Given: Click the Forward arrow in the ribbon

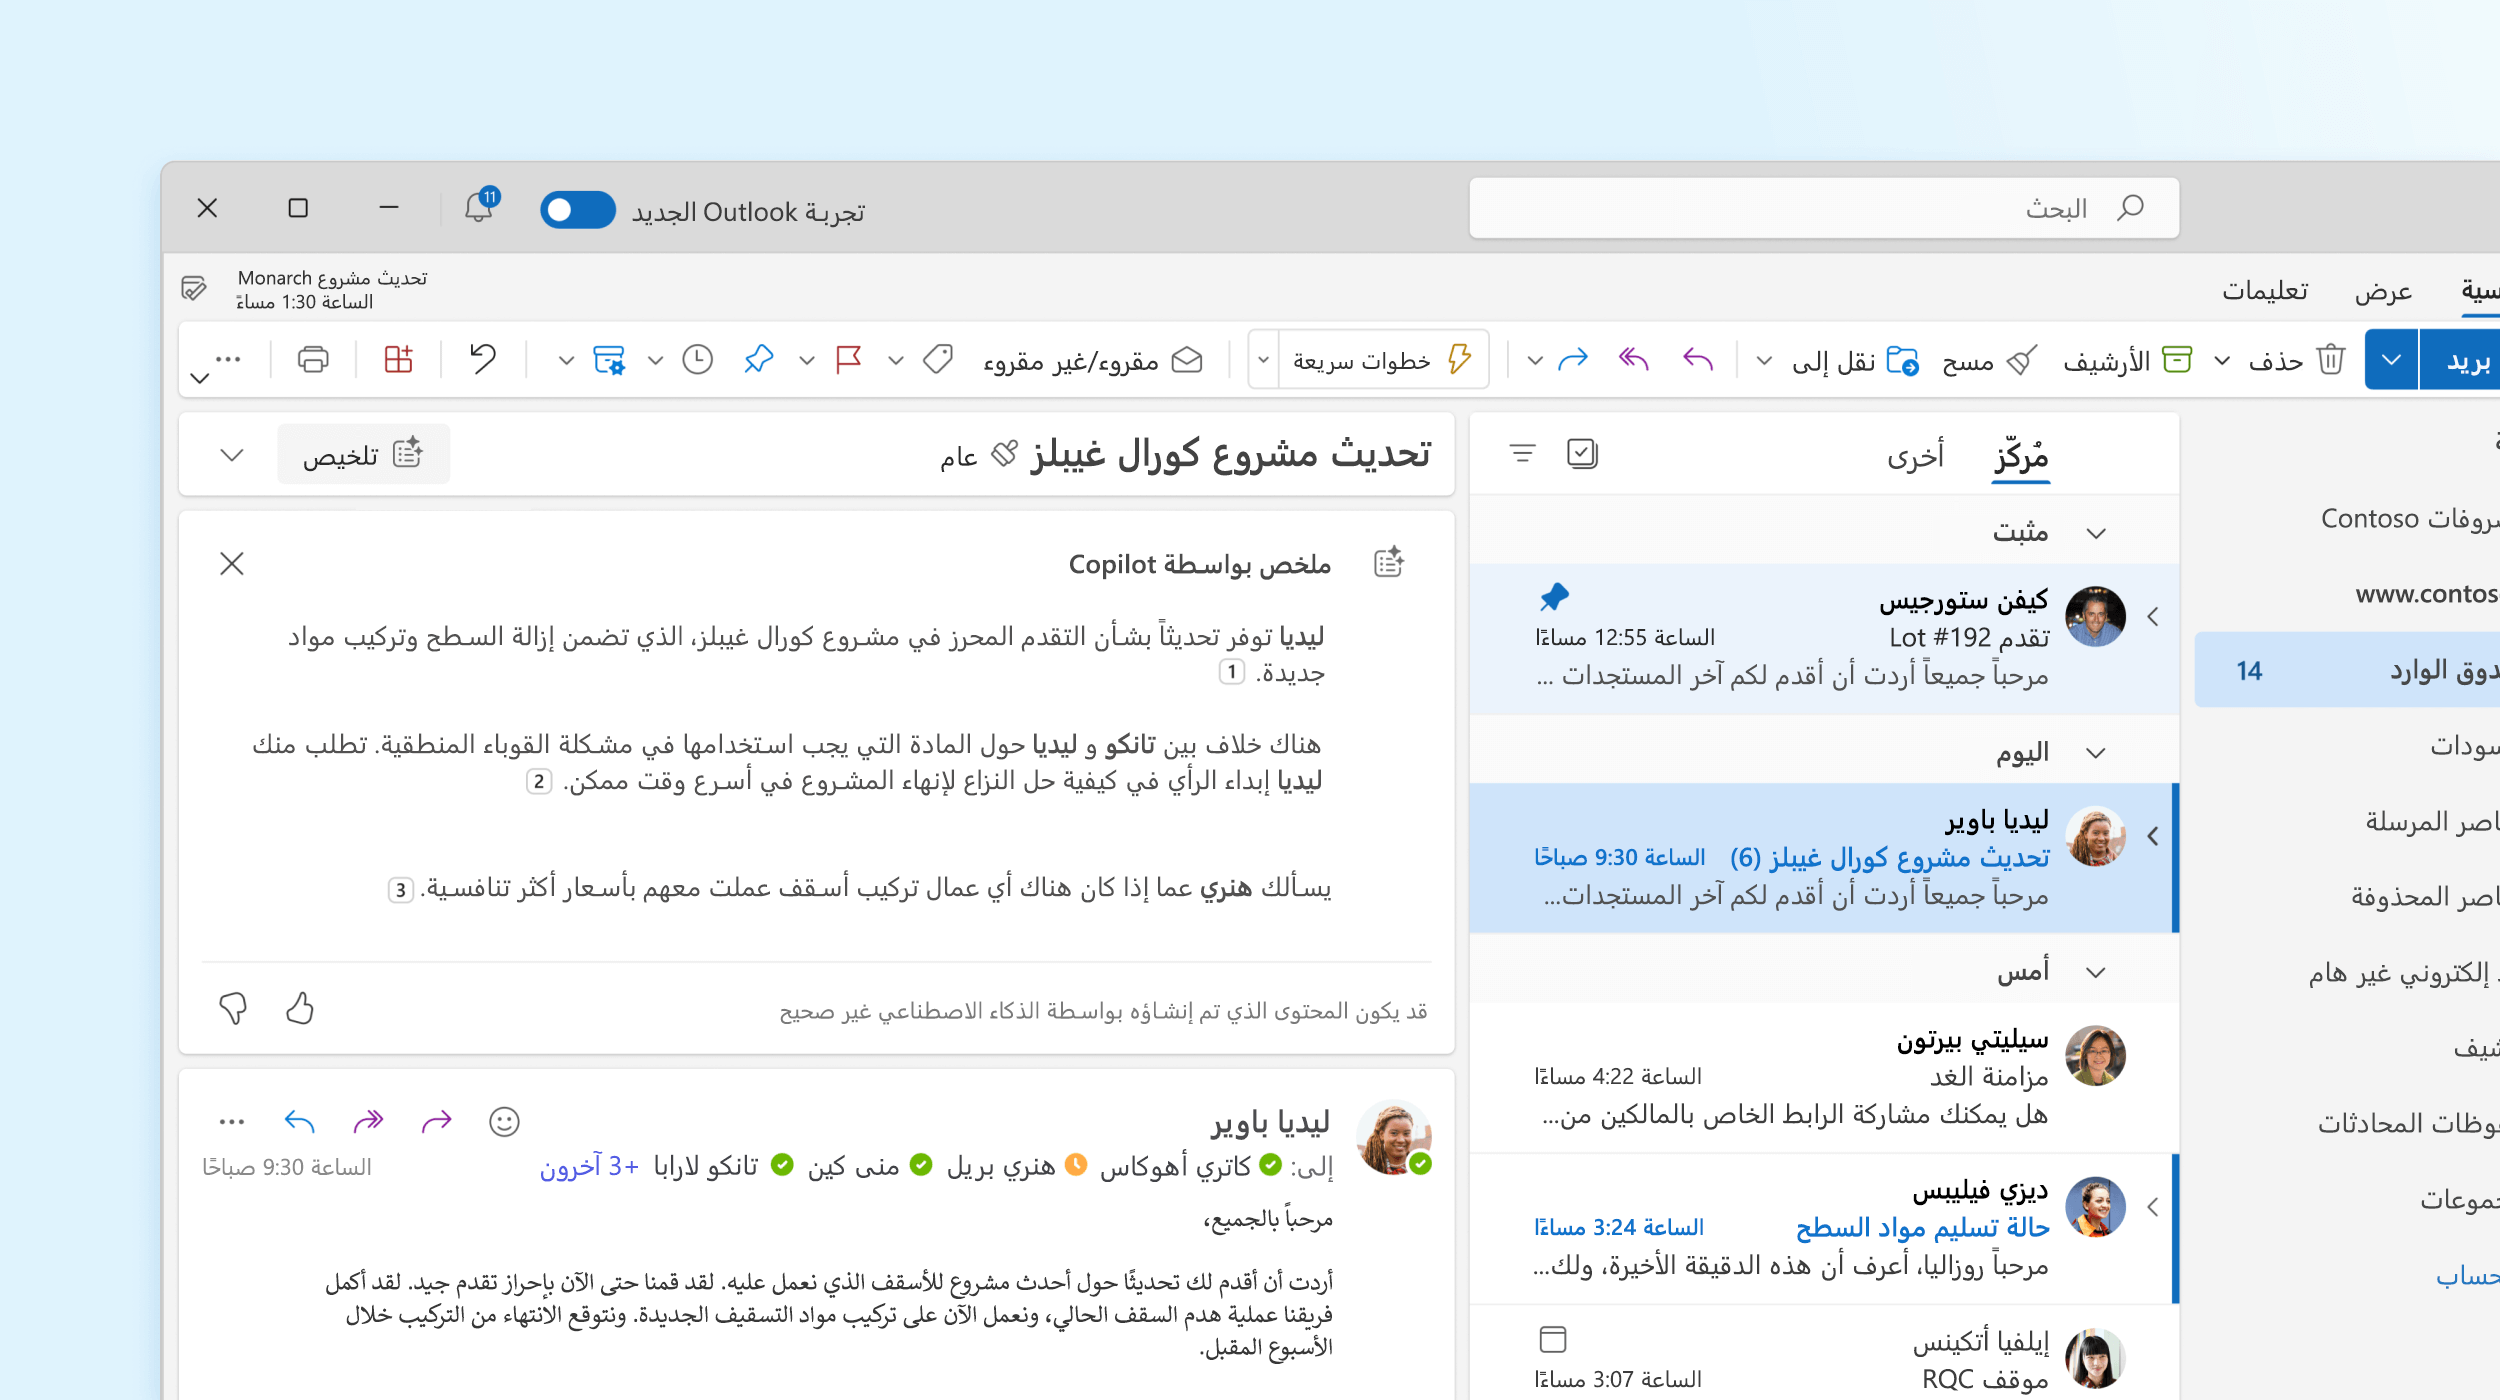Looking at the screenshot, I should click(x=1573, y=359).
